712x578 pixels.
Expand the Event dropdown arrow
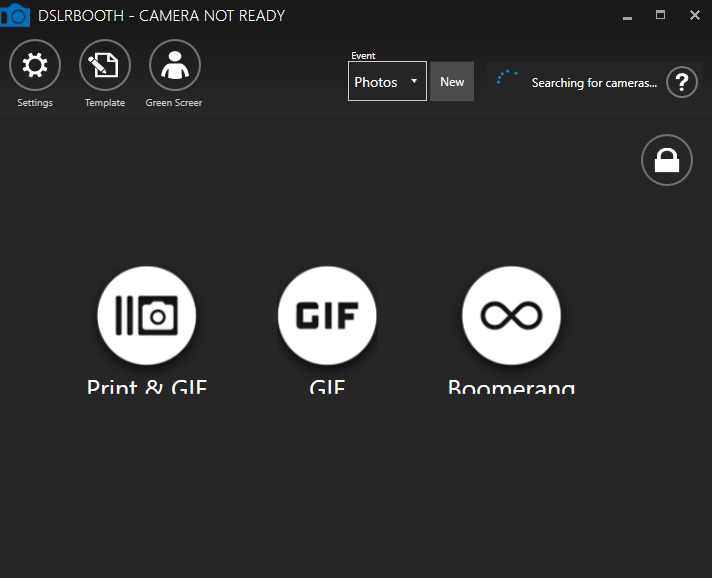pos(414,82)
